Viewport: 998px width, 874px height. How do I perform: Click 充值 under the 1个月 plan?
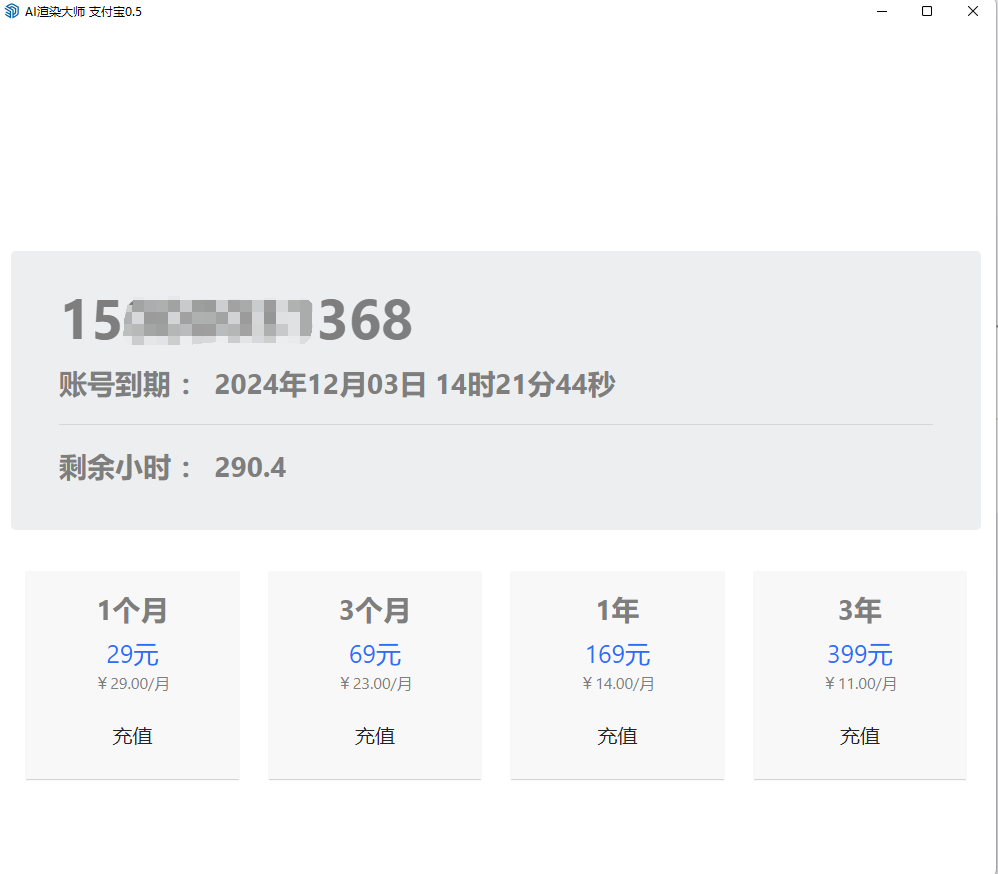click(132, 736)
